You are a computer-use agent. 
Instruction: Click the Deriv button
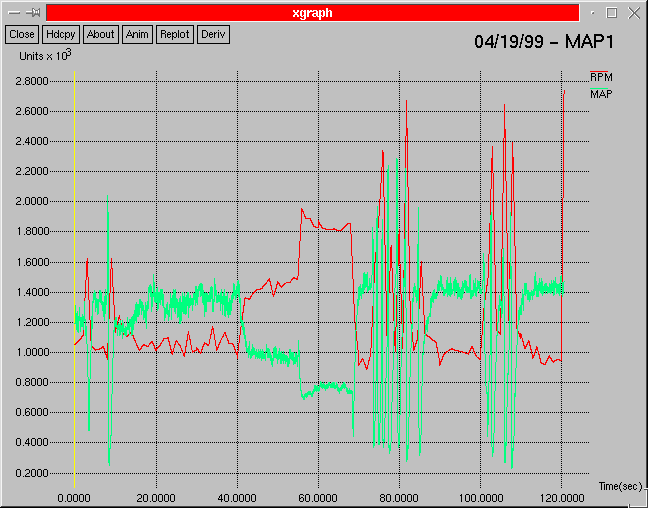pyautogui.click(x=213, y=34)
